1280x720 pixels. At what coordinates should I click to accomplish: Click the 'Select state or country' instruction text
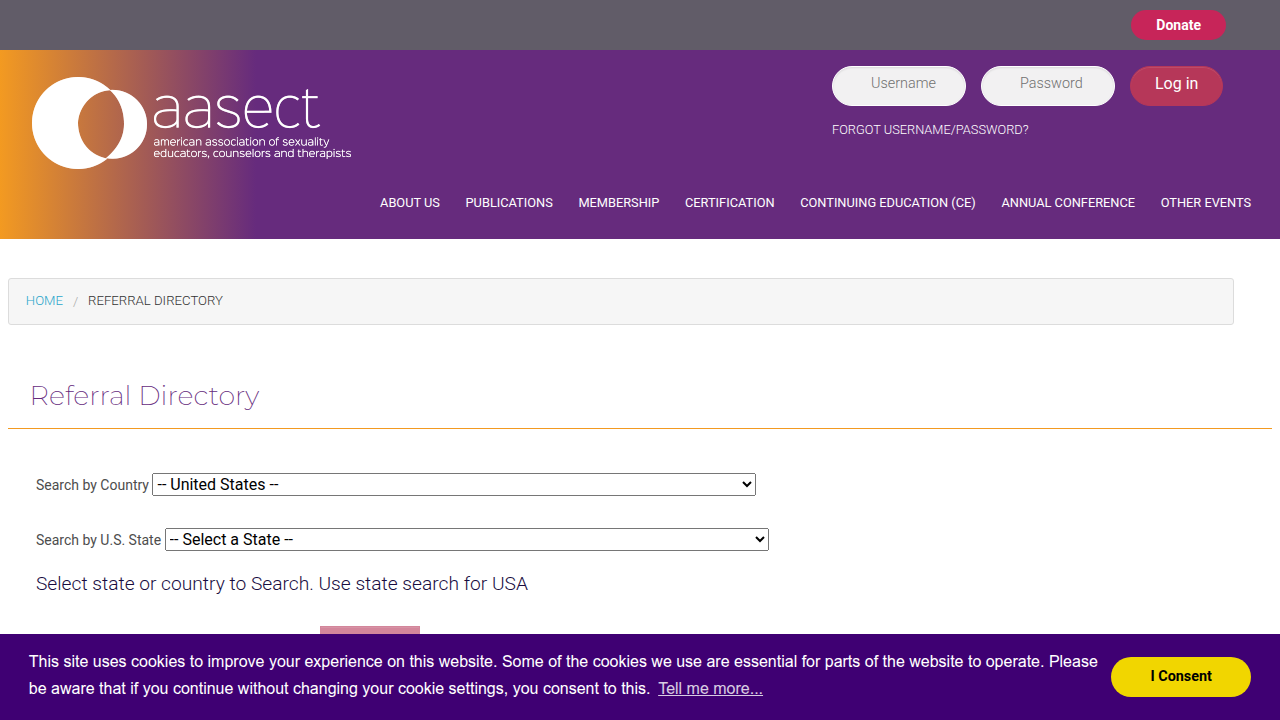(x=282, y=584)
